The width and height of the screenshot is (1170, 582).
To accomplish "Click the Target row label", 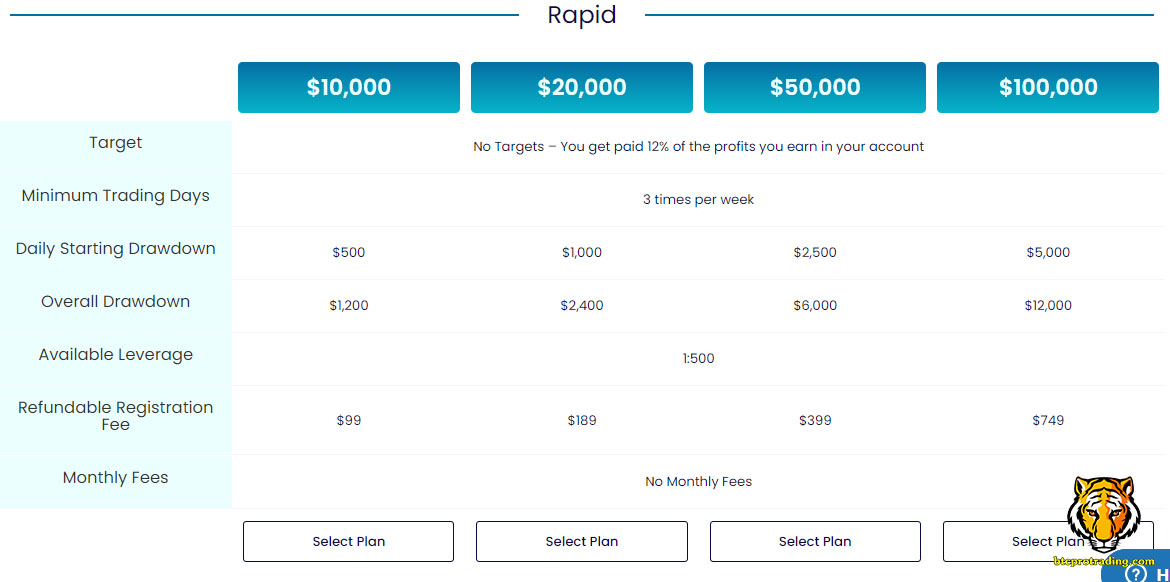I will pyautogui.click(x=116, y=143).
